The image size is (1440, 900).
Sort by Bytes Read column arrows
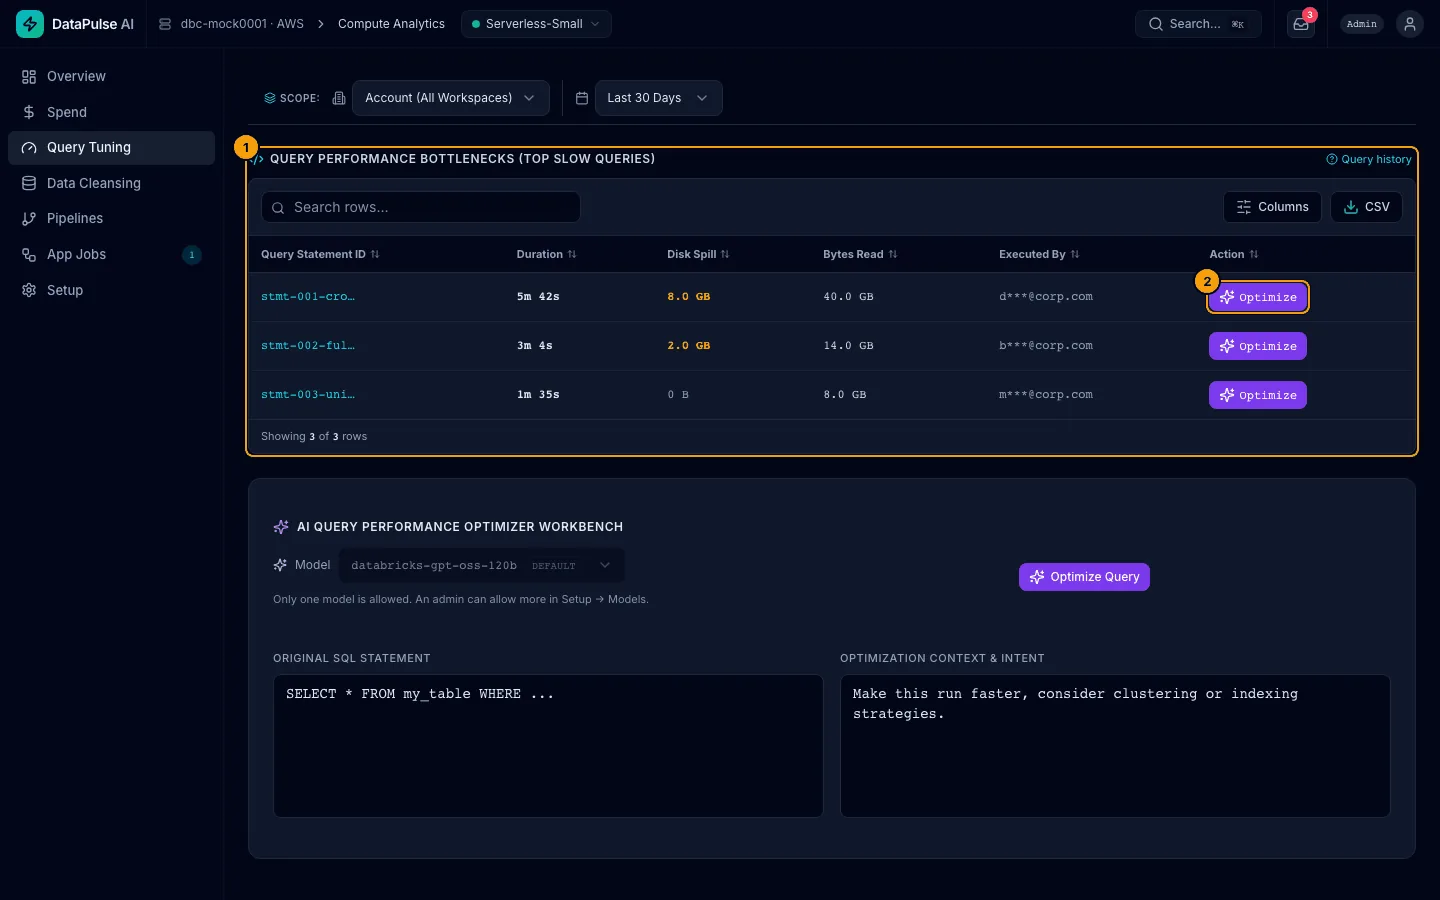tap(893, 254)
